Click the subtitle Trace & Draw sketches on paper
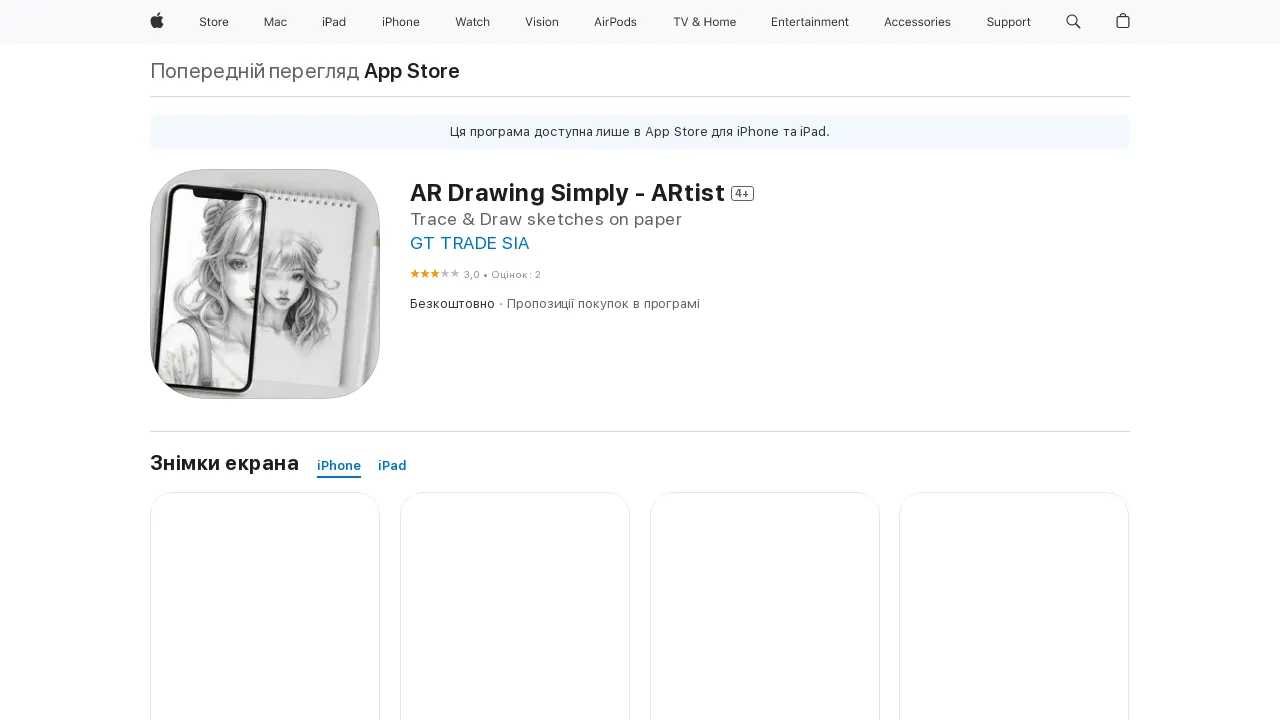This screenshot has height=720, width=1280. [546, 220]
